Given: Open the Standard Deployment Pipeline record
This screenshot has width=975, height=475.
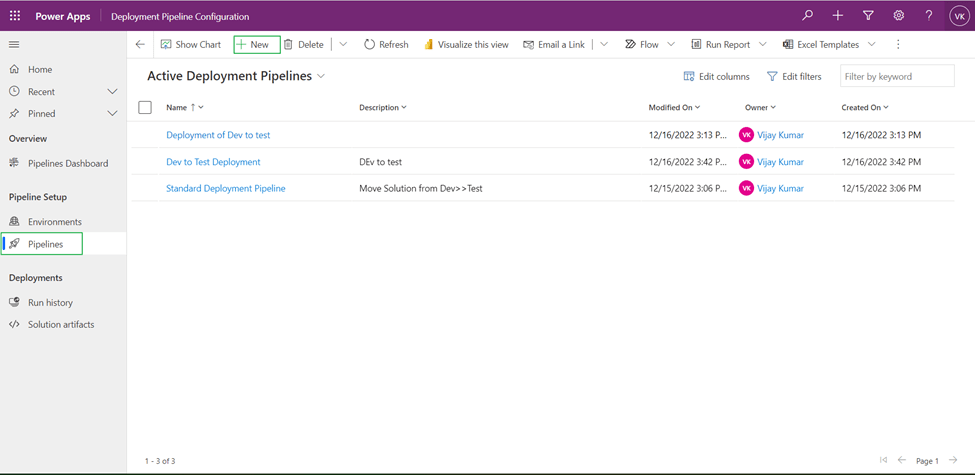Looking at the screenshot, I should (x=225, y=188).
